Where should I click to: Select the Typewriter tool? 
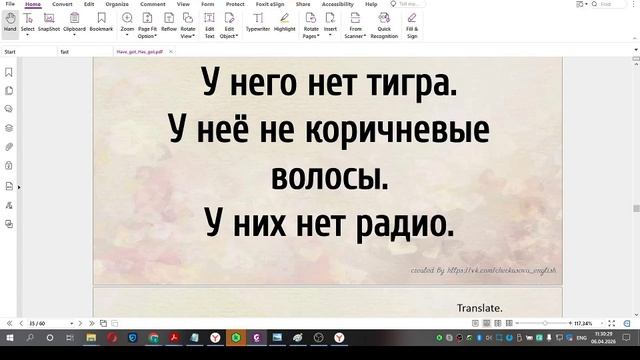point(258,23)
